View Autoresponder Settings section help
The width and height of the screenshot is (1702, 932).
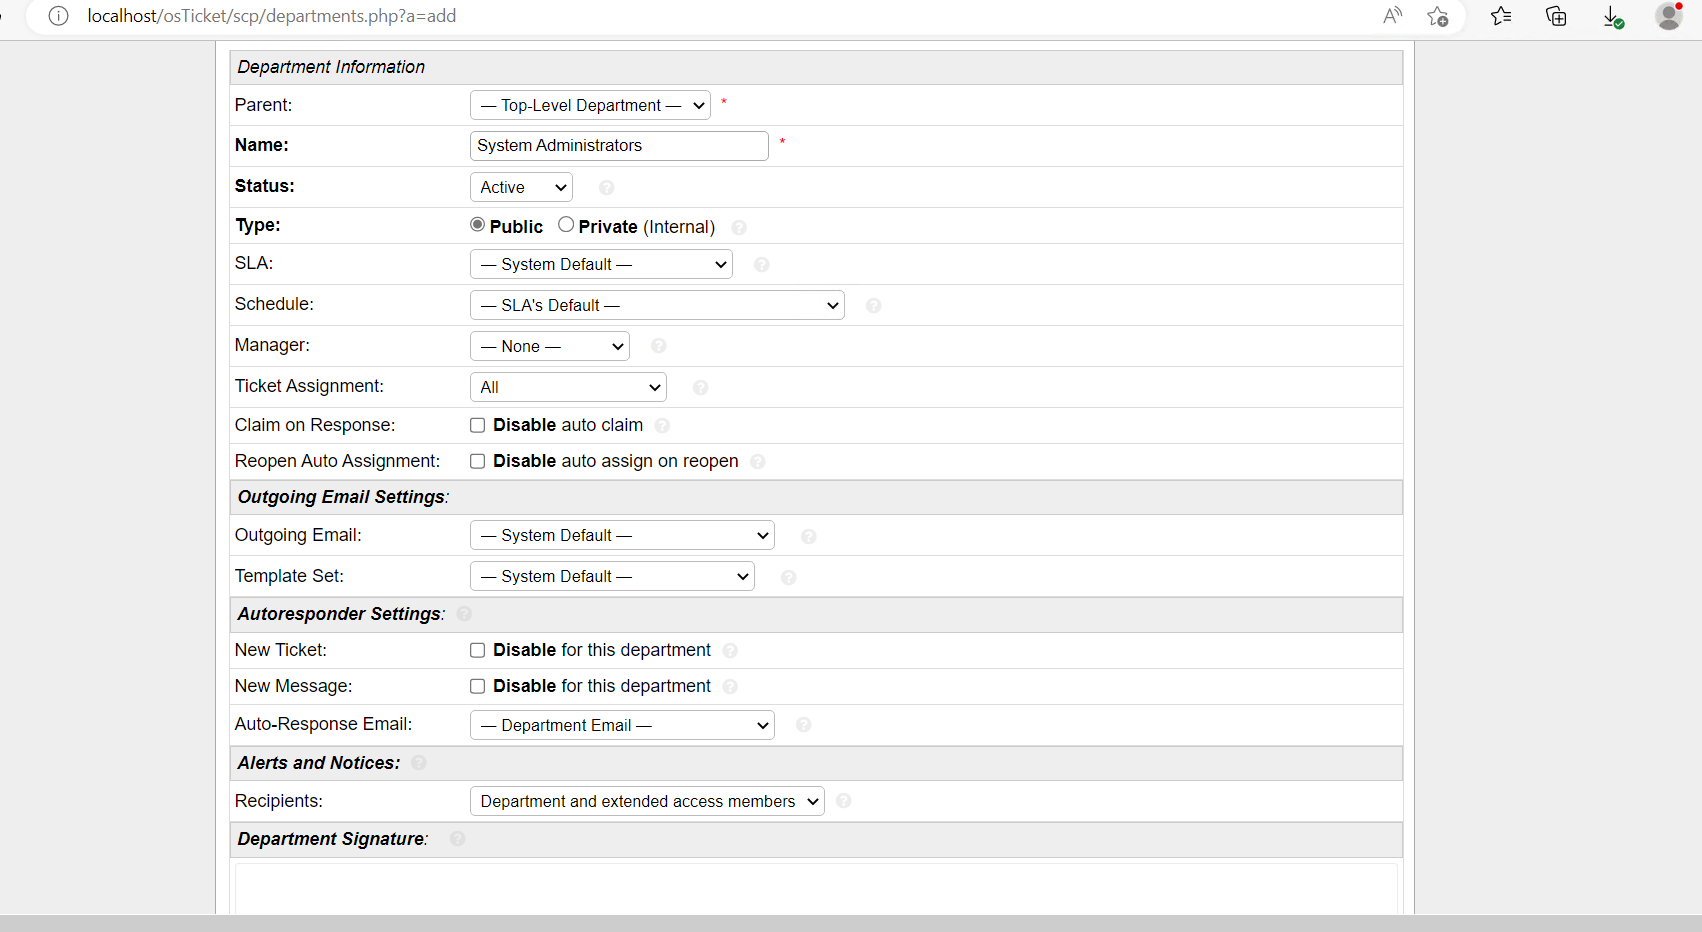(x=464, y=614)
